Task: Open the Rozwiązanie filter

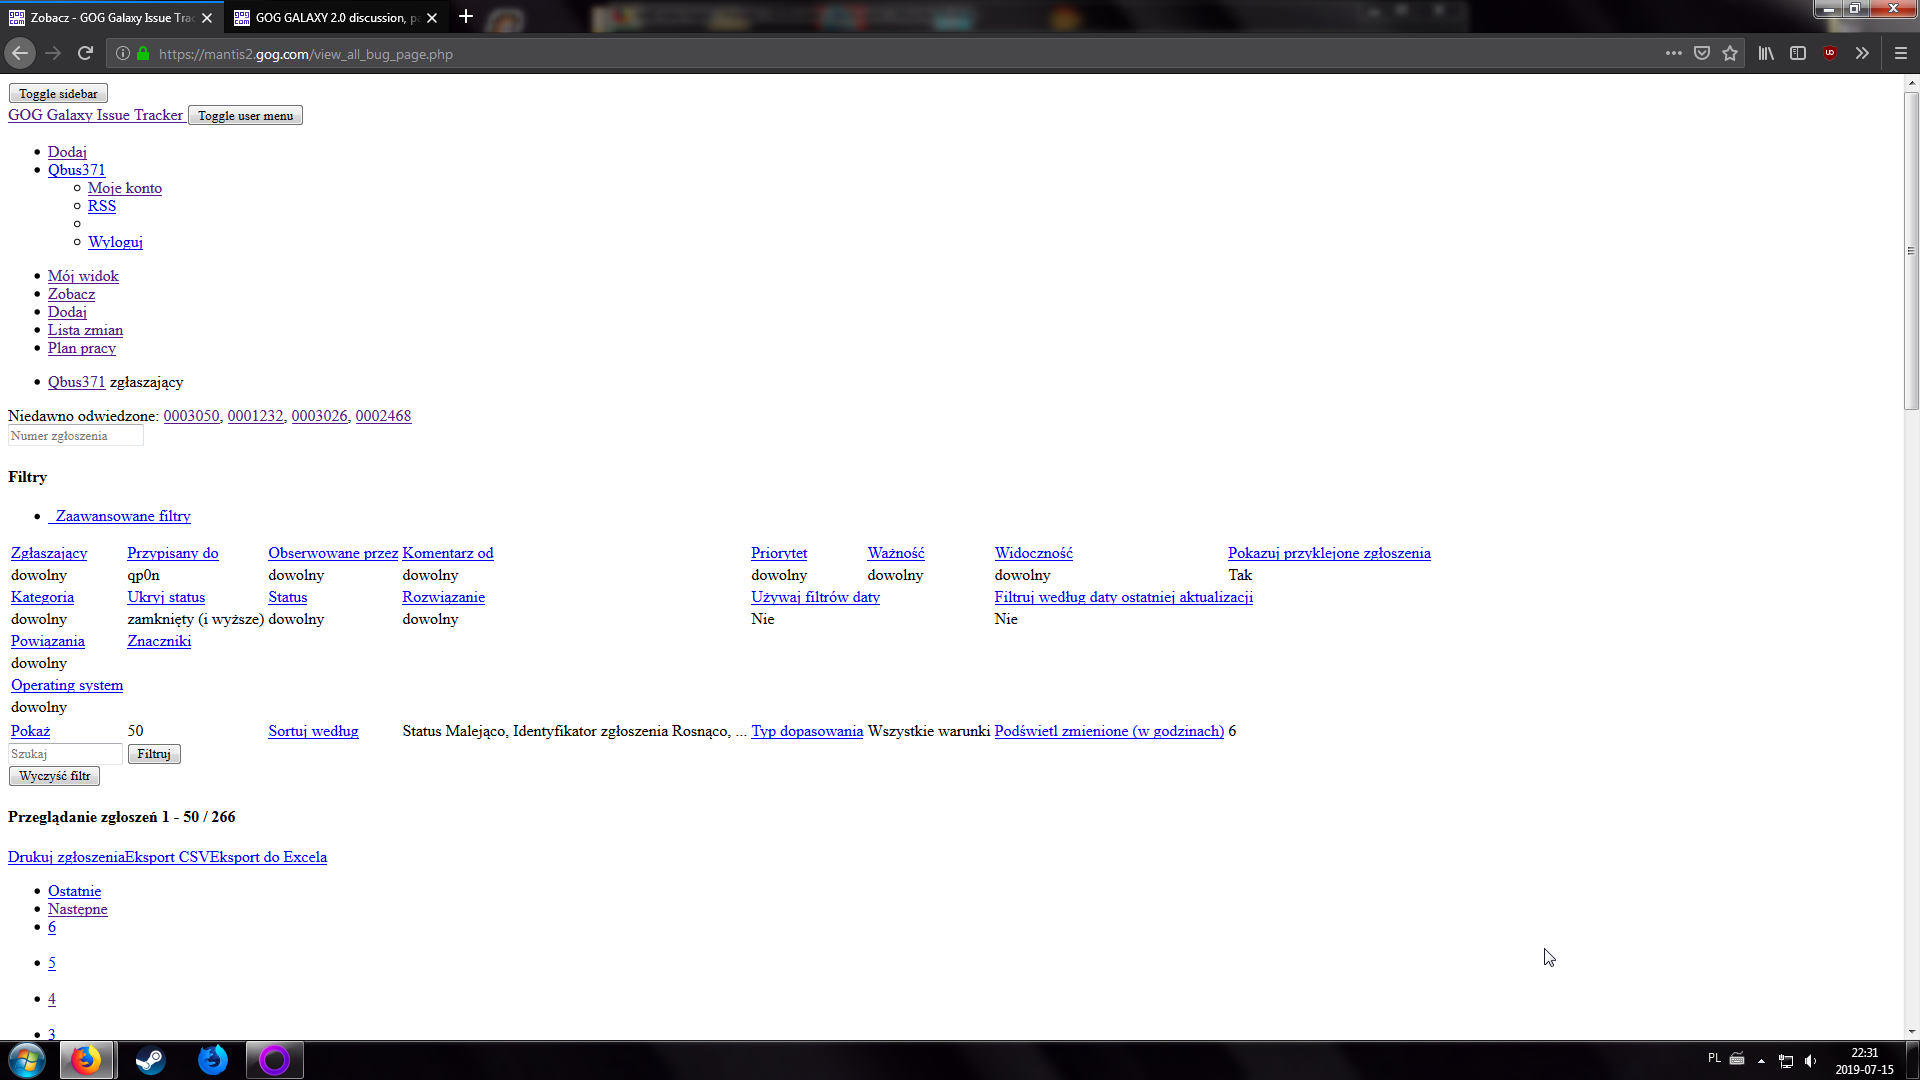Action: pos(444,597)
